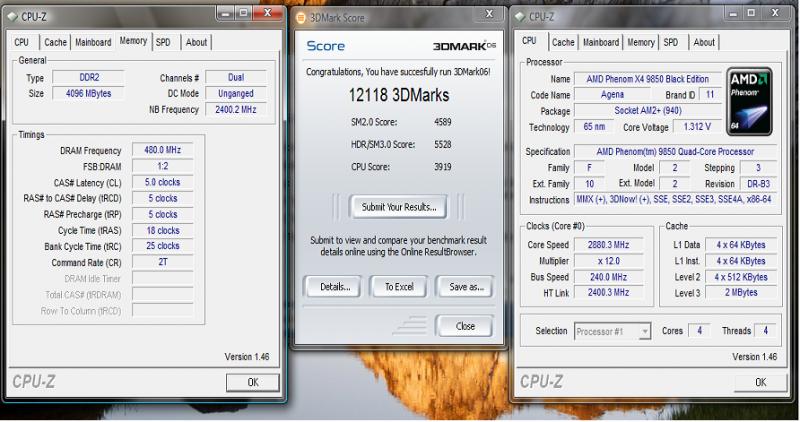
Task: Click Bank Cycle Time value 25 clocks
Action: tap(163, 246)
